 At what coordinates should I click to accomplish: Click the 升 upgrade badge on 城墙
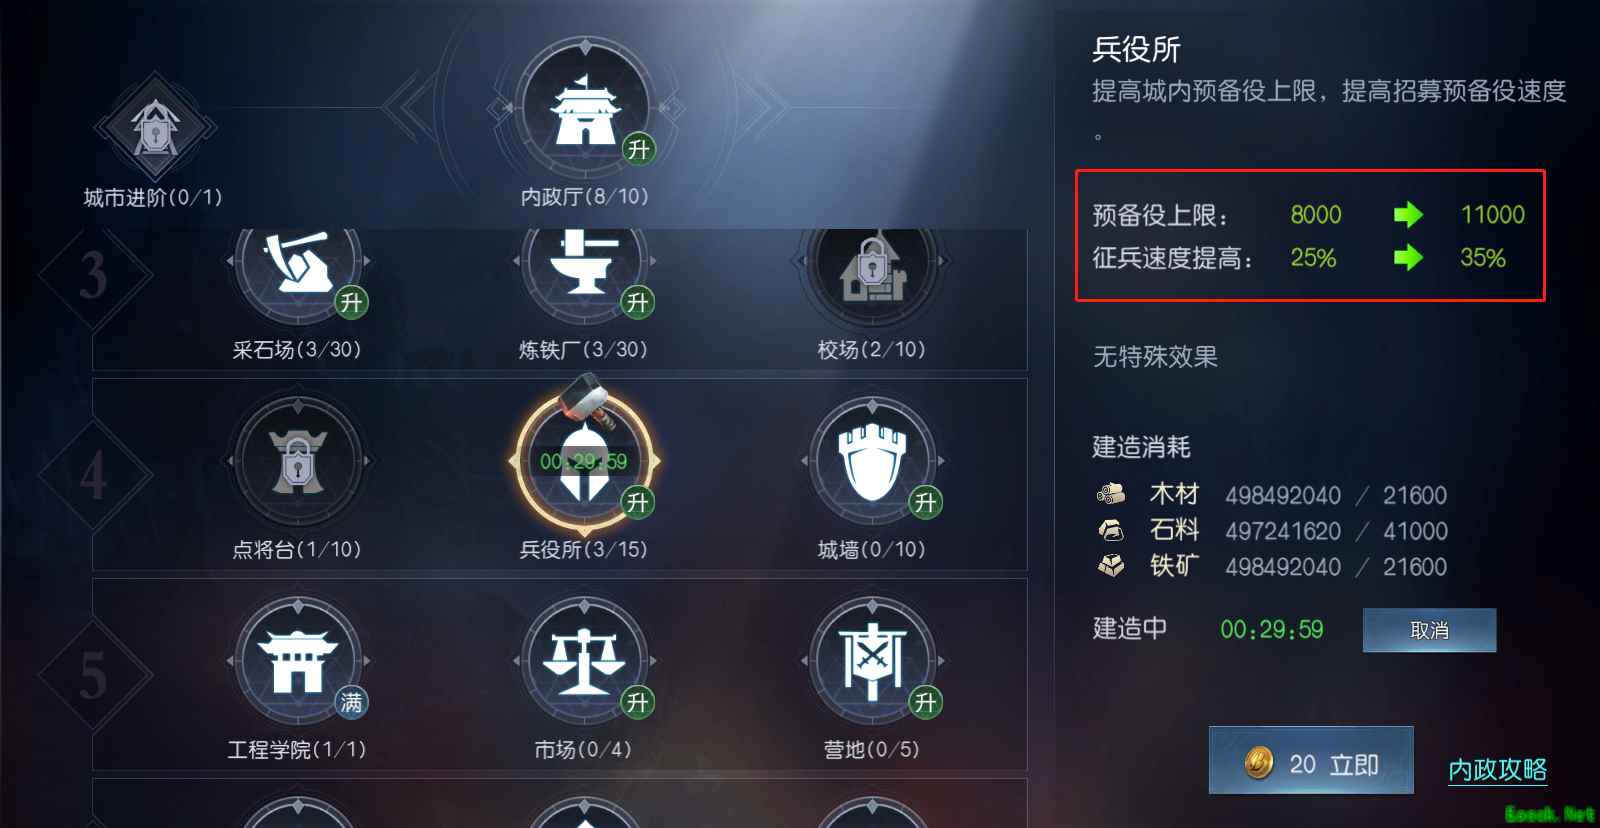pyautogui.click(x=926, y=502)
